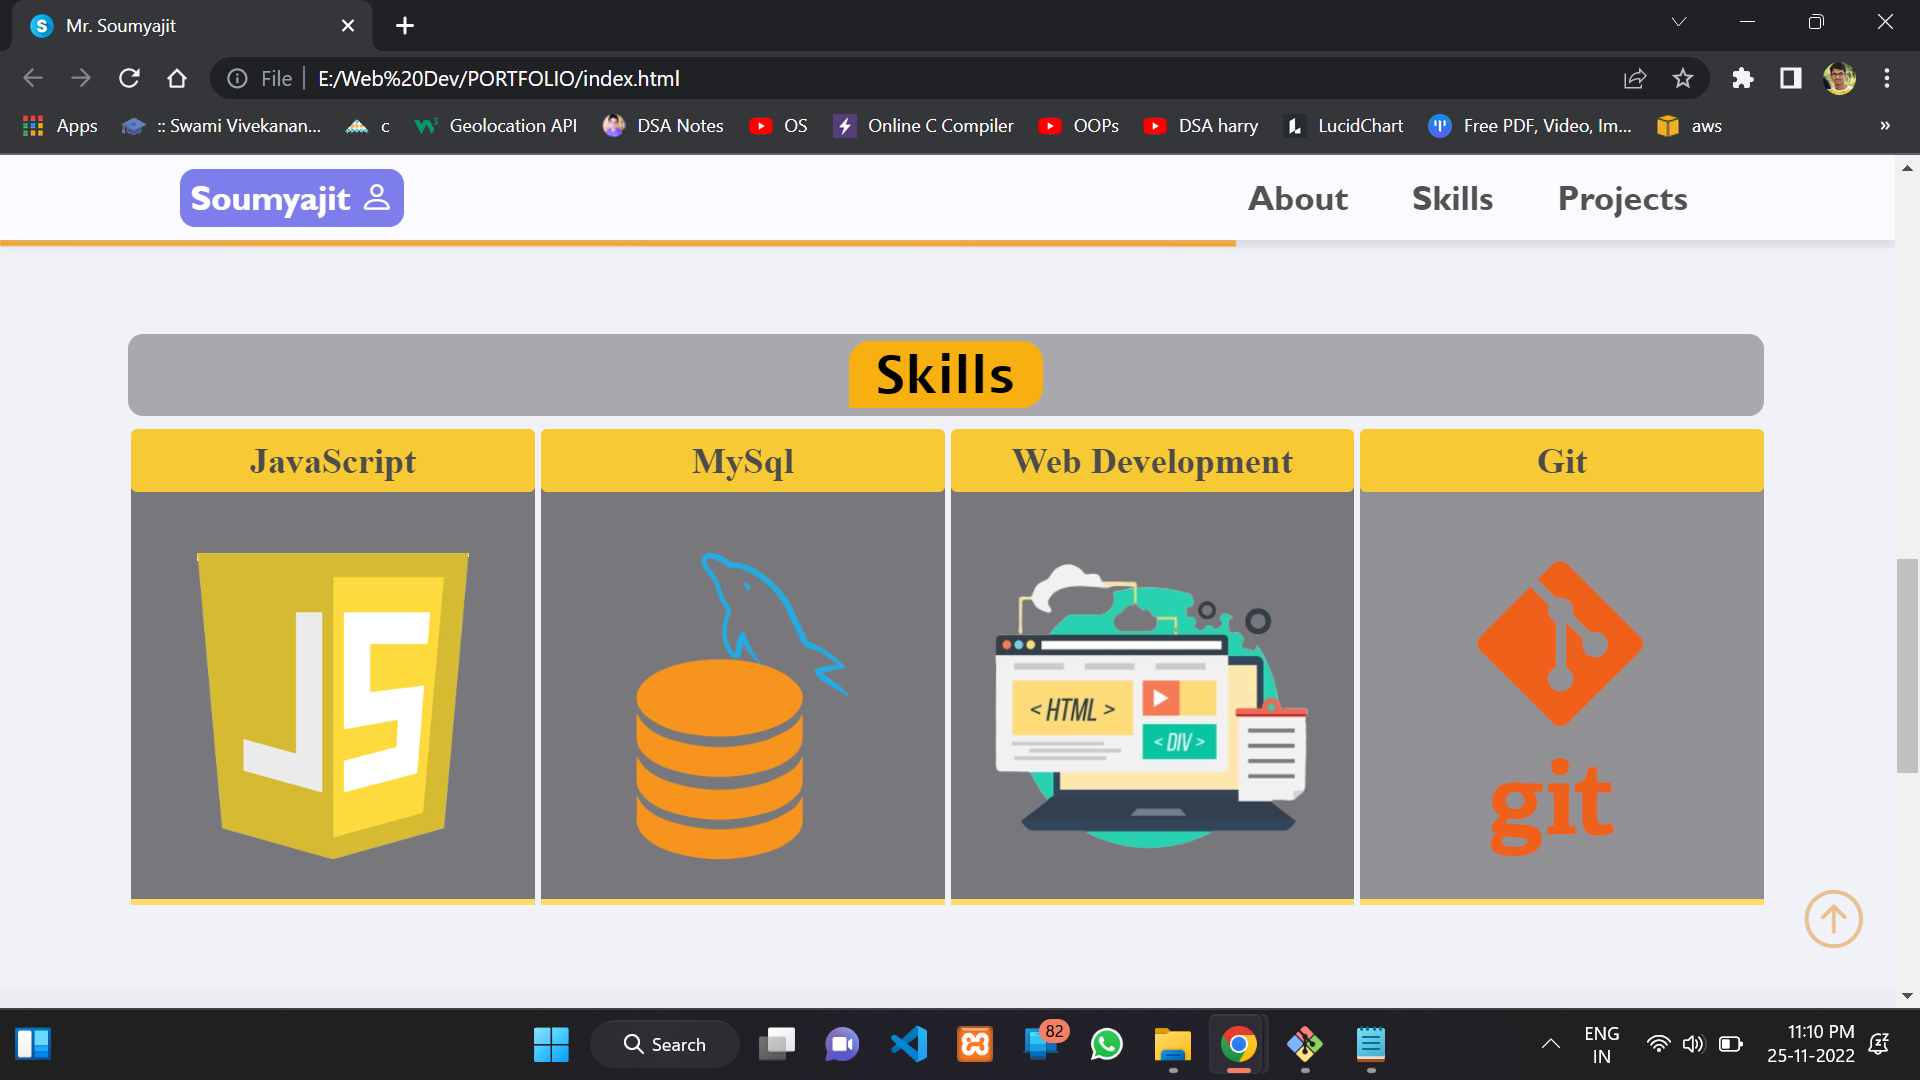Go to home page button

[x=177, y=78]
